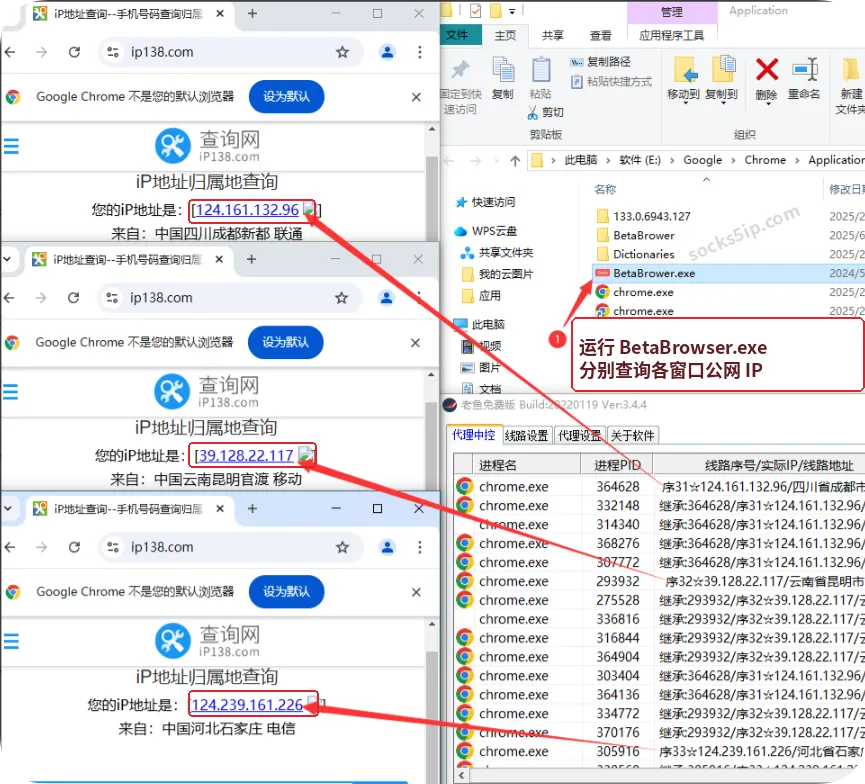Open profile avatar in top Chrome window
Viewport: 865px width, 784px height.
click(x=387, y=52)
